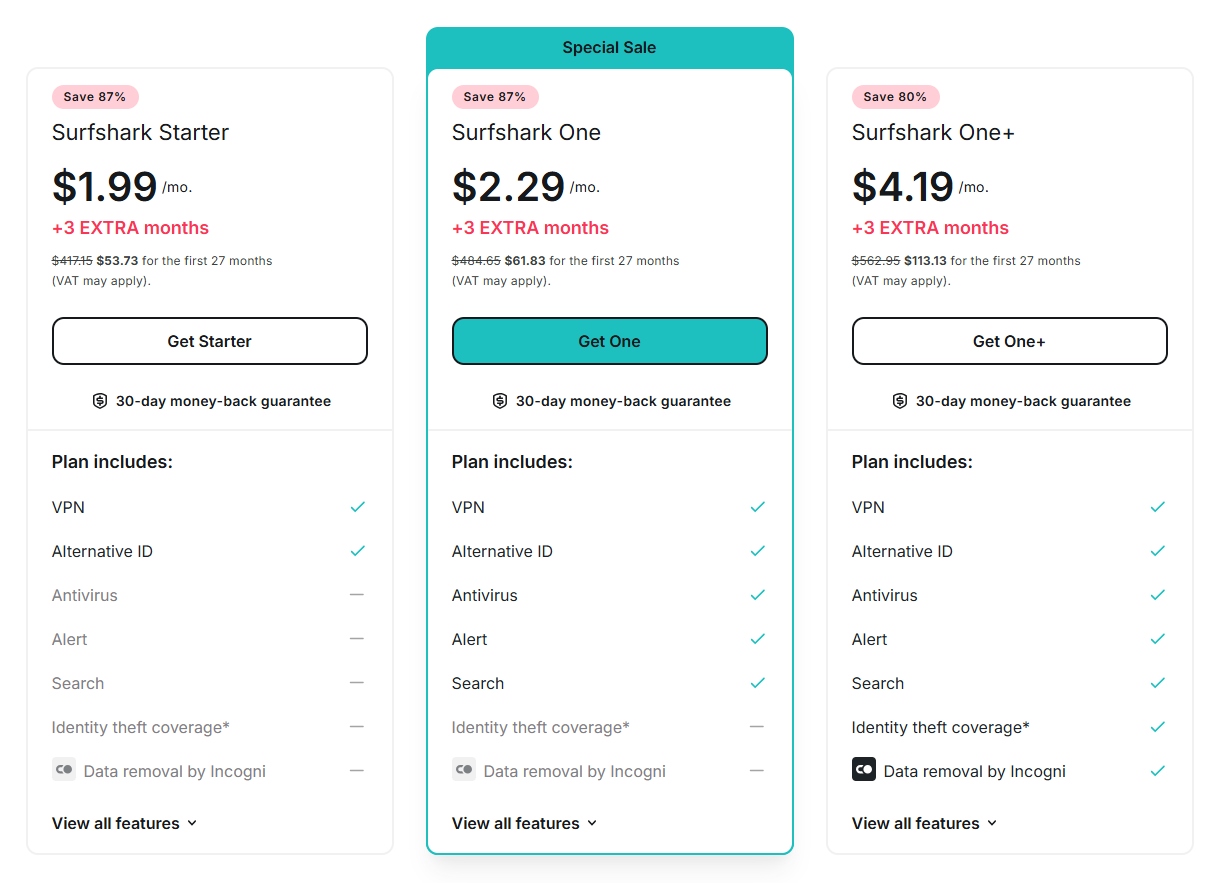Screen dimensions: 1217x883
Task: Click the checkmark next to Search in Surfshark One
Action: (757, 683)
